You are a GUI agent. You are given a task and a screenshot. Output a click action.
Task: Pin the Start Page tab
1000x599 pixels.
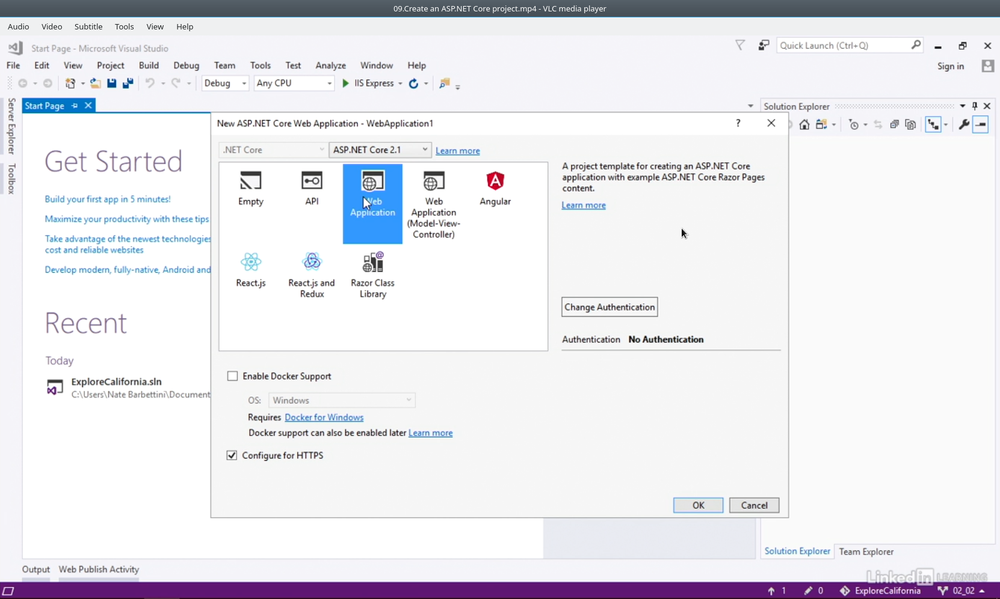[75, 106]
